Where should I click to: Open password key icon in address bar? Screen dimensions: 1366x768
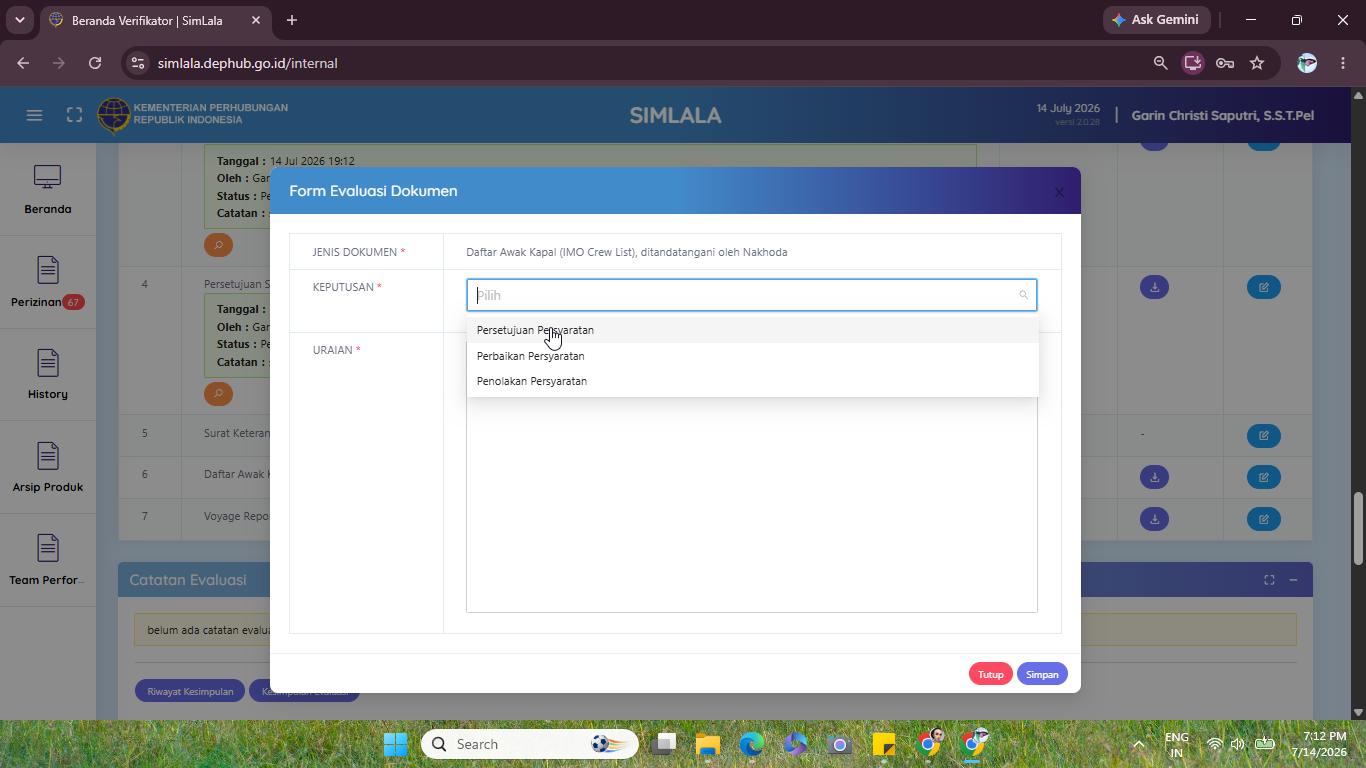pos(1225,63)
